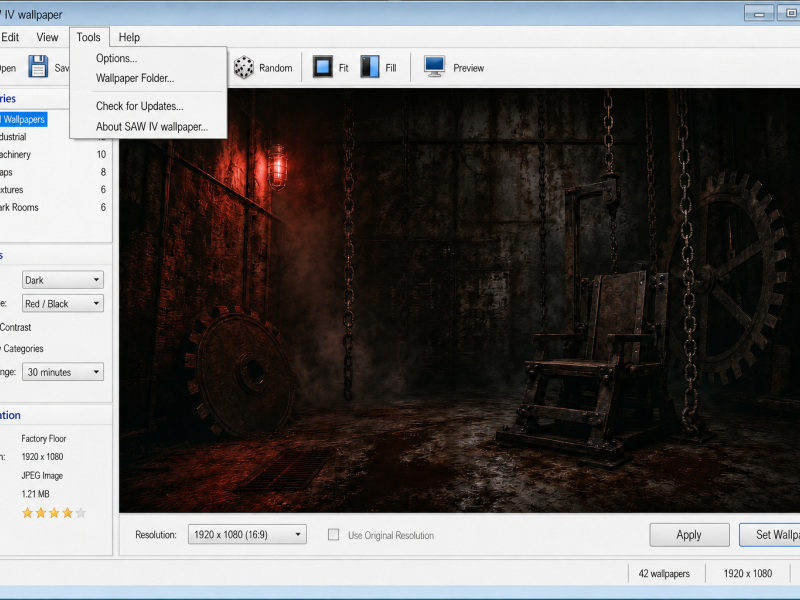Click the Contrast option label

tap(15, 327)
